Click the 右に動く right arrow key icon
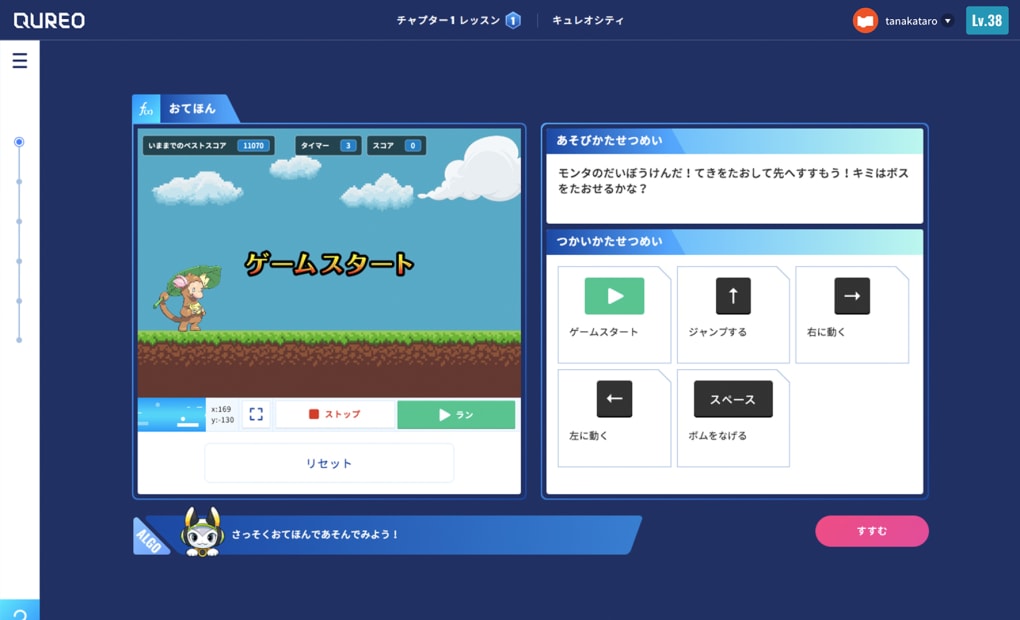Screen dimensions: 1020x620 point(851,295)
